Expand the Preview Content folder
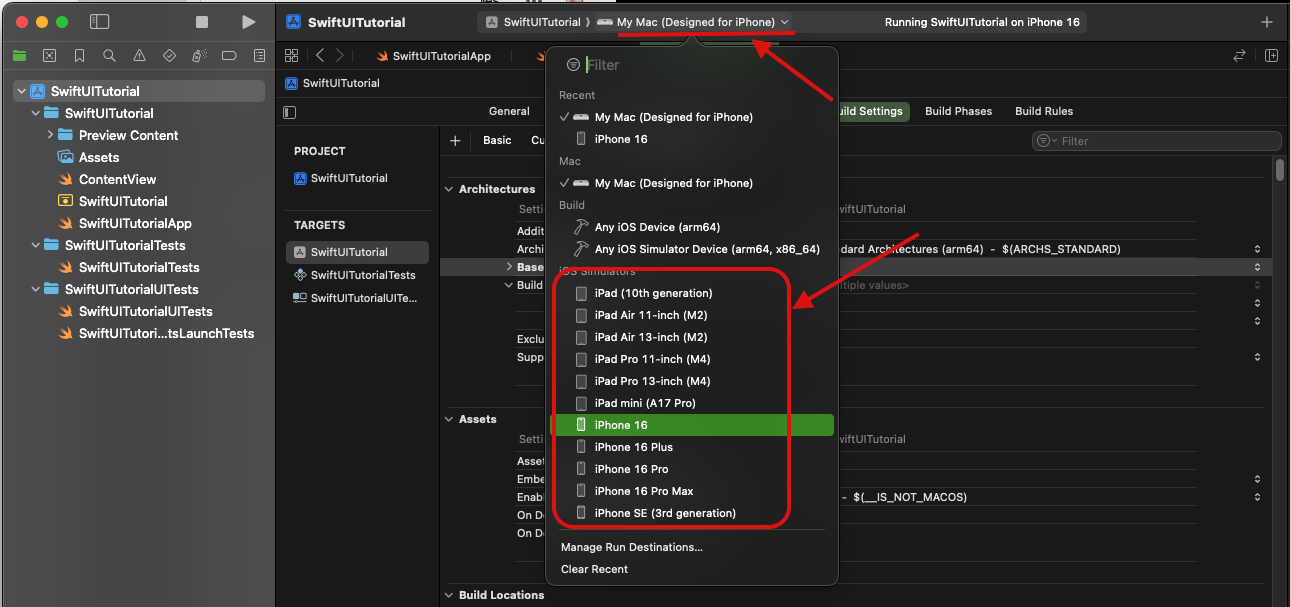The height and width of the screenshot is (607, 1290). [50, 135]
